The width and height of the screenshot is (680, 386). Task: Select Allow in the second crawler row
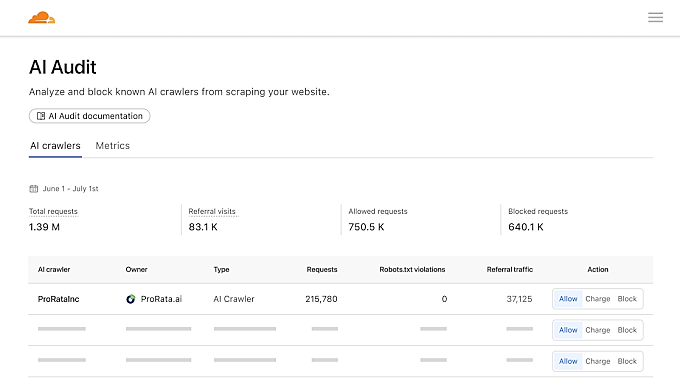(x=568, y=330)
